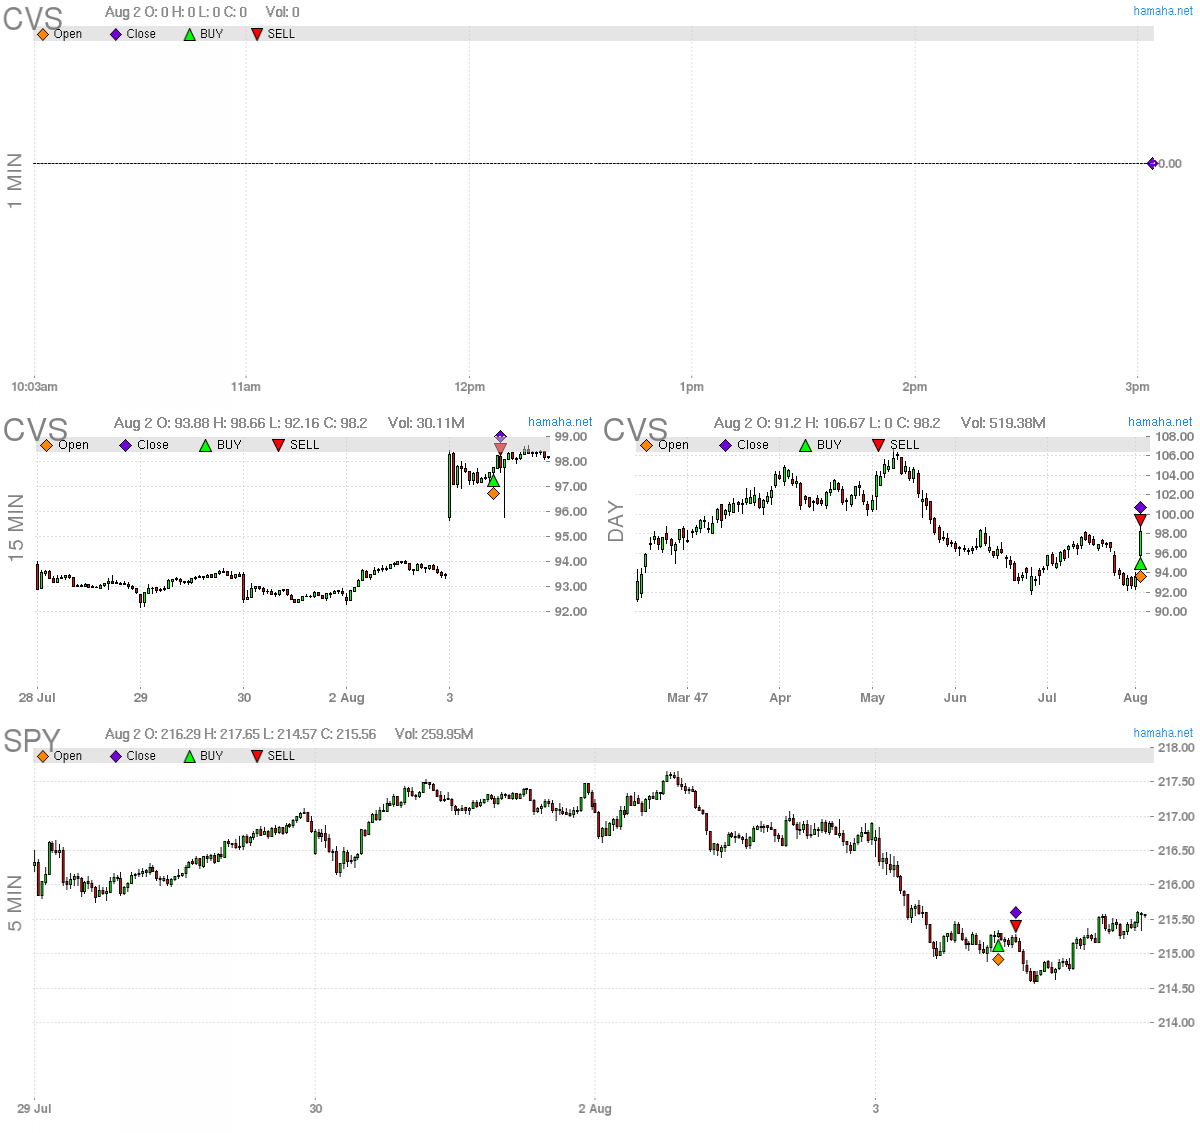Select the purple close marker on CVS DAY candles
This screenshot has width=1200, height=1133.
[1140, 507]
